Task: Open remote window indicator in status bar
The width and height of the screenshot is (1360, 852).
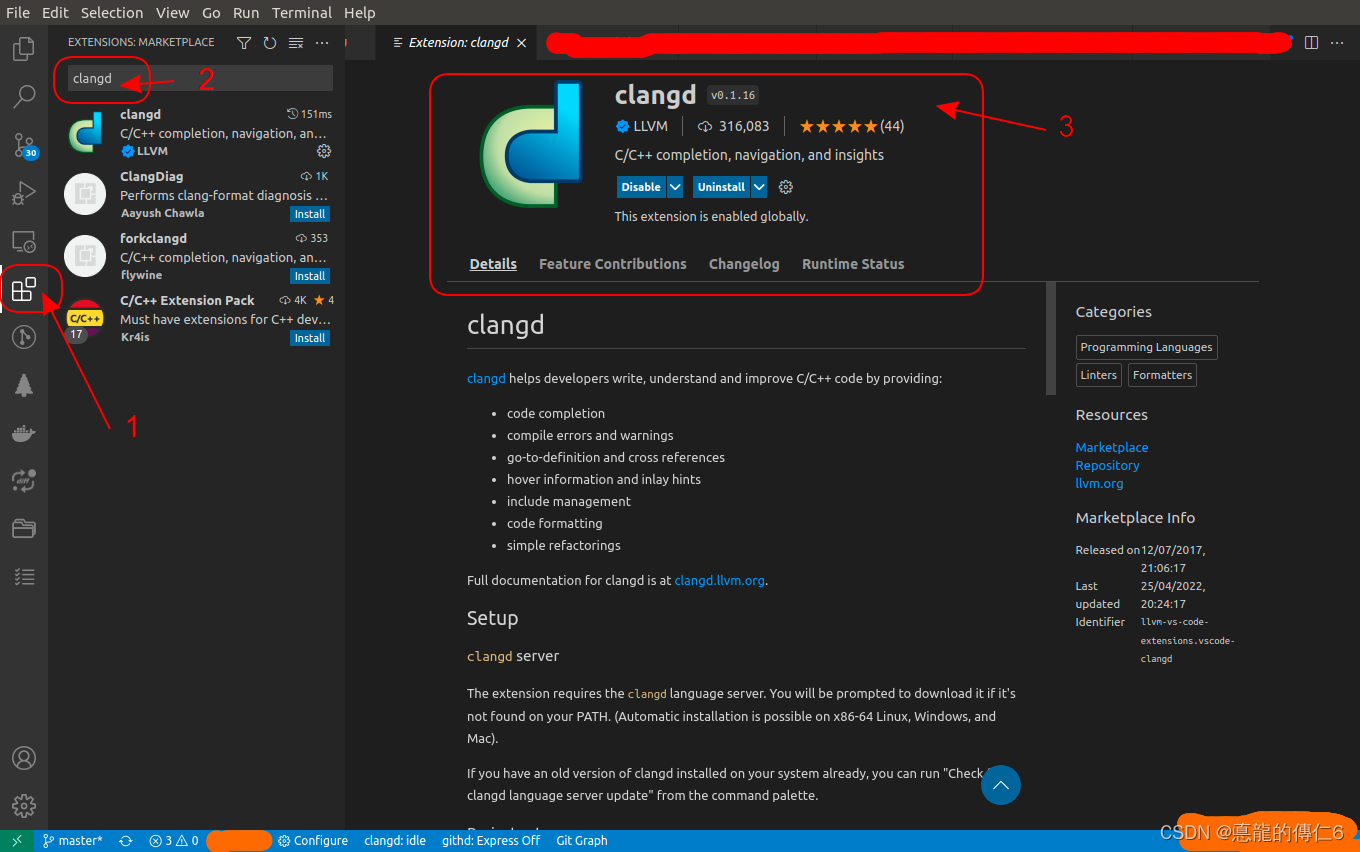Action: coord(17,841)
